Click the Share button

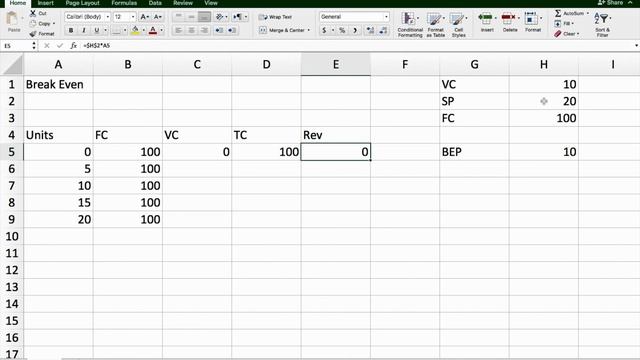coord(611,3)
